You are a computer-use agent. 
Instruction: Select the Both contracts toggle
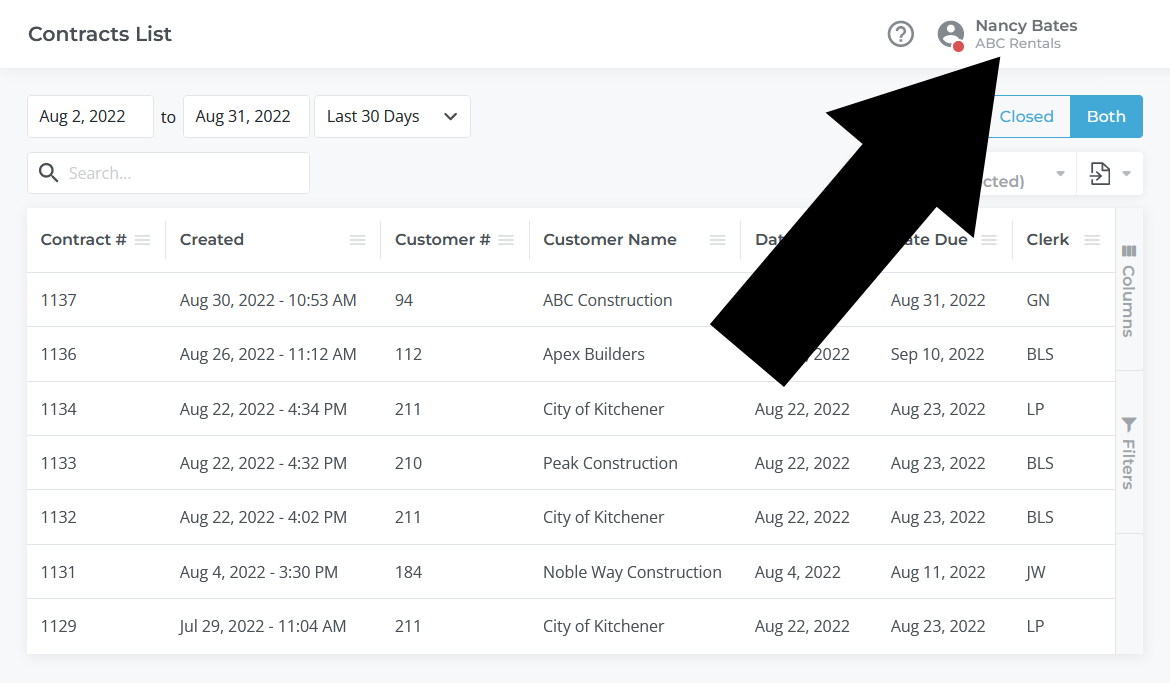tap(1106, 117)
